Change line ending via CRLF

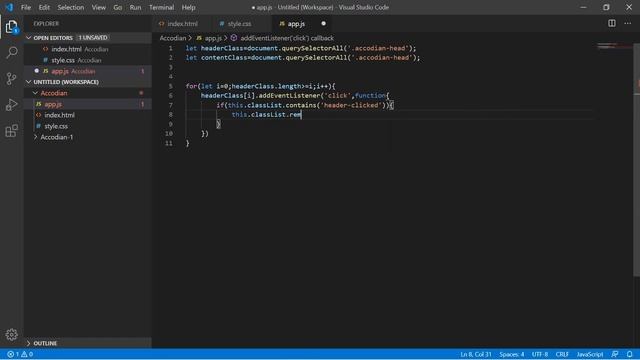562,354
